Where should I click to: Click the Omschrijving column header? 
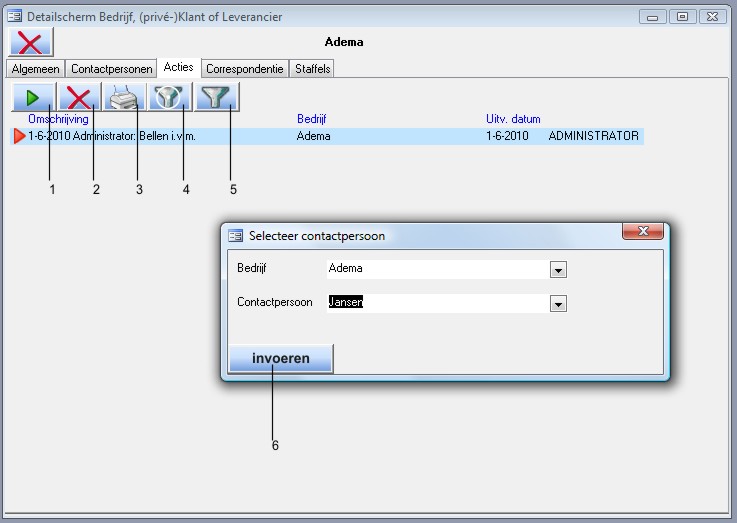(x=58, y=119)
